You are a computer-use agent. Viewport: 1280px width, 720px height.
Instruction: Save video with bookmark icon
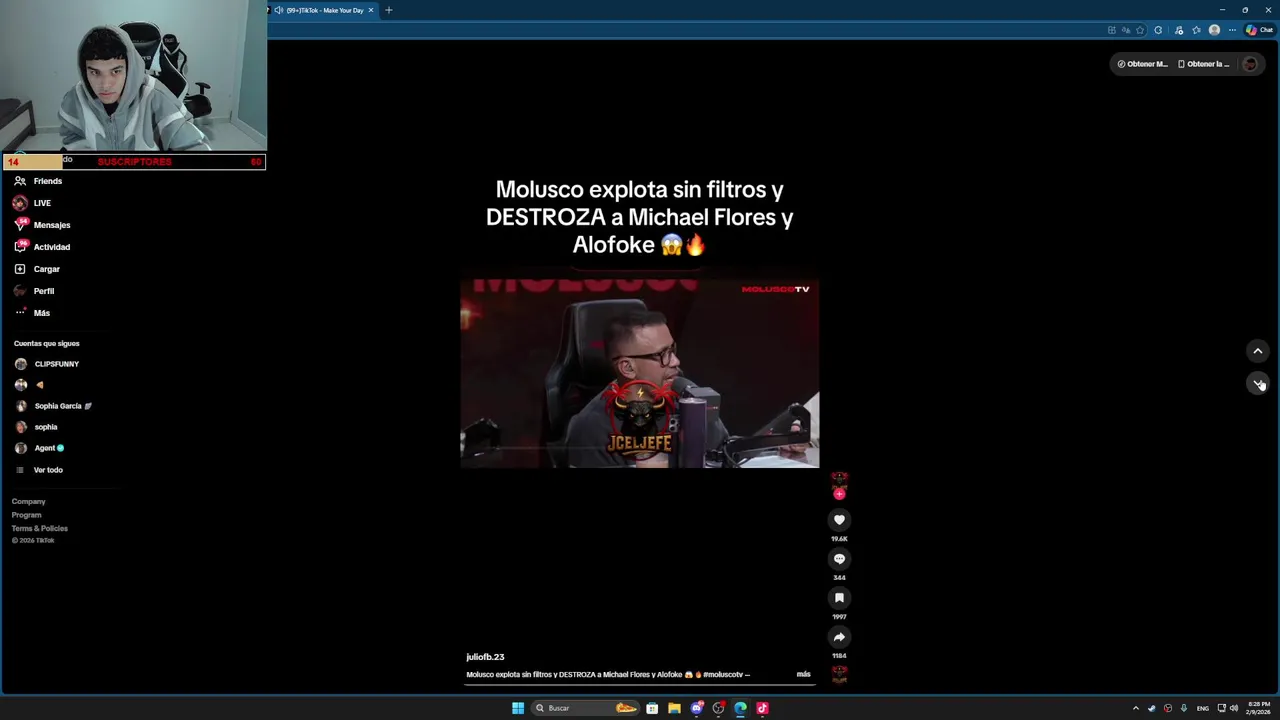(x=839, y=598)
